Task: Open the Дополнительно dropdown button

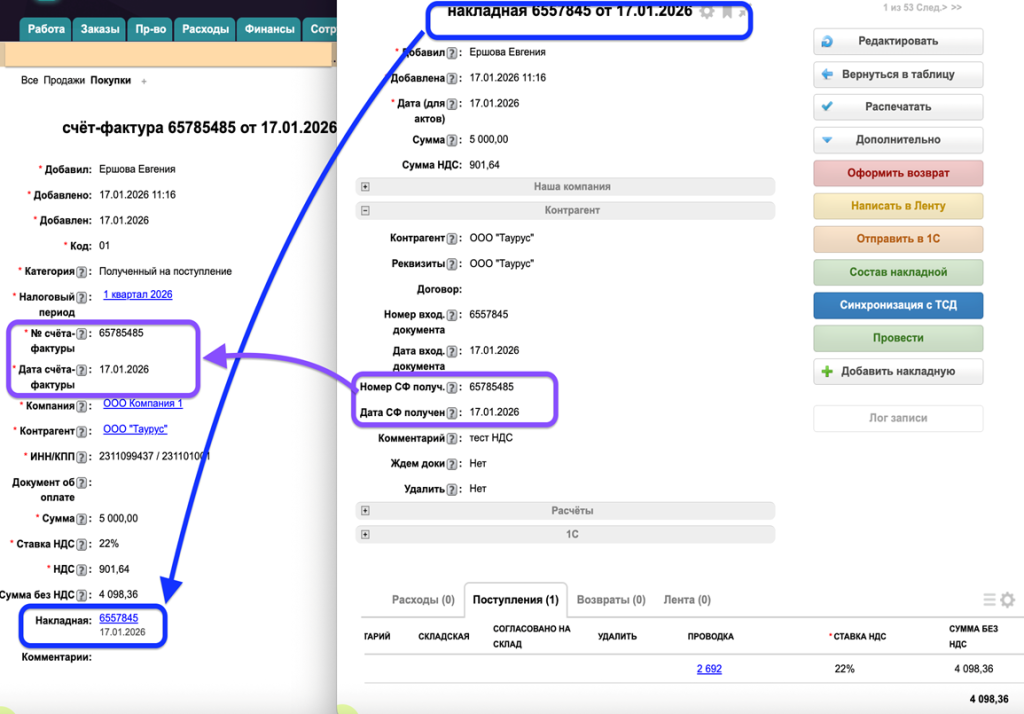Action: click(897, 140)
